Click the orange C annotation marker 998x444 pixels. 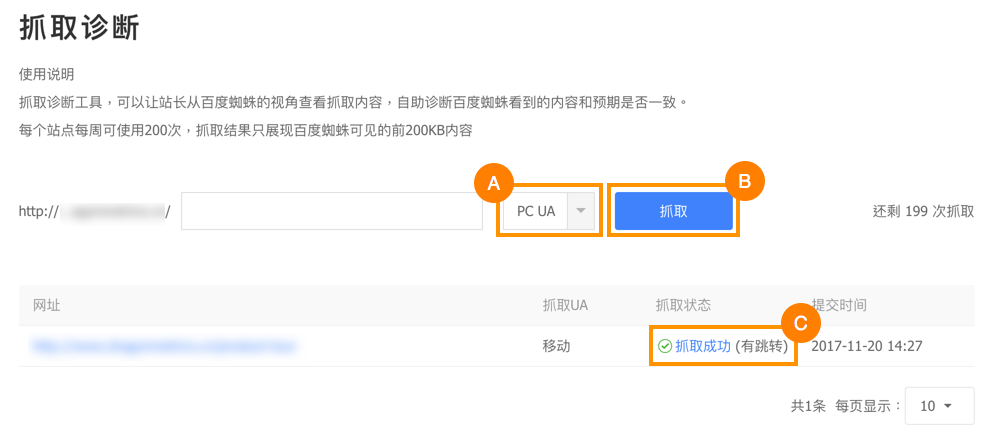click(x=800, y=323)
